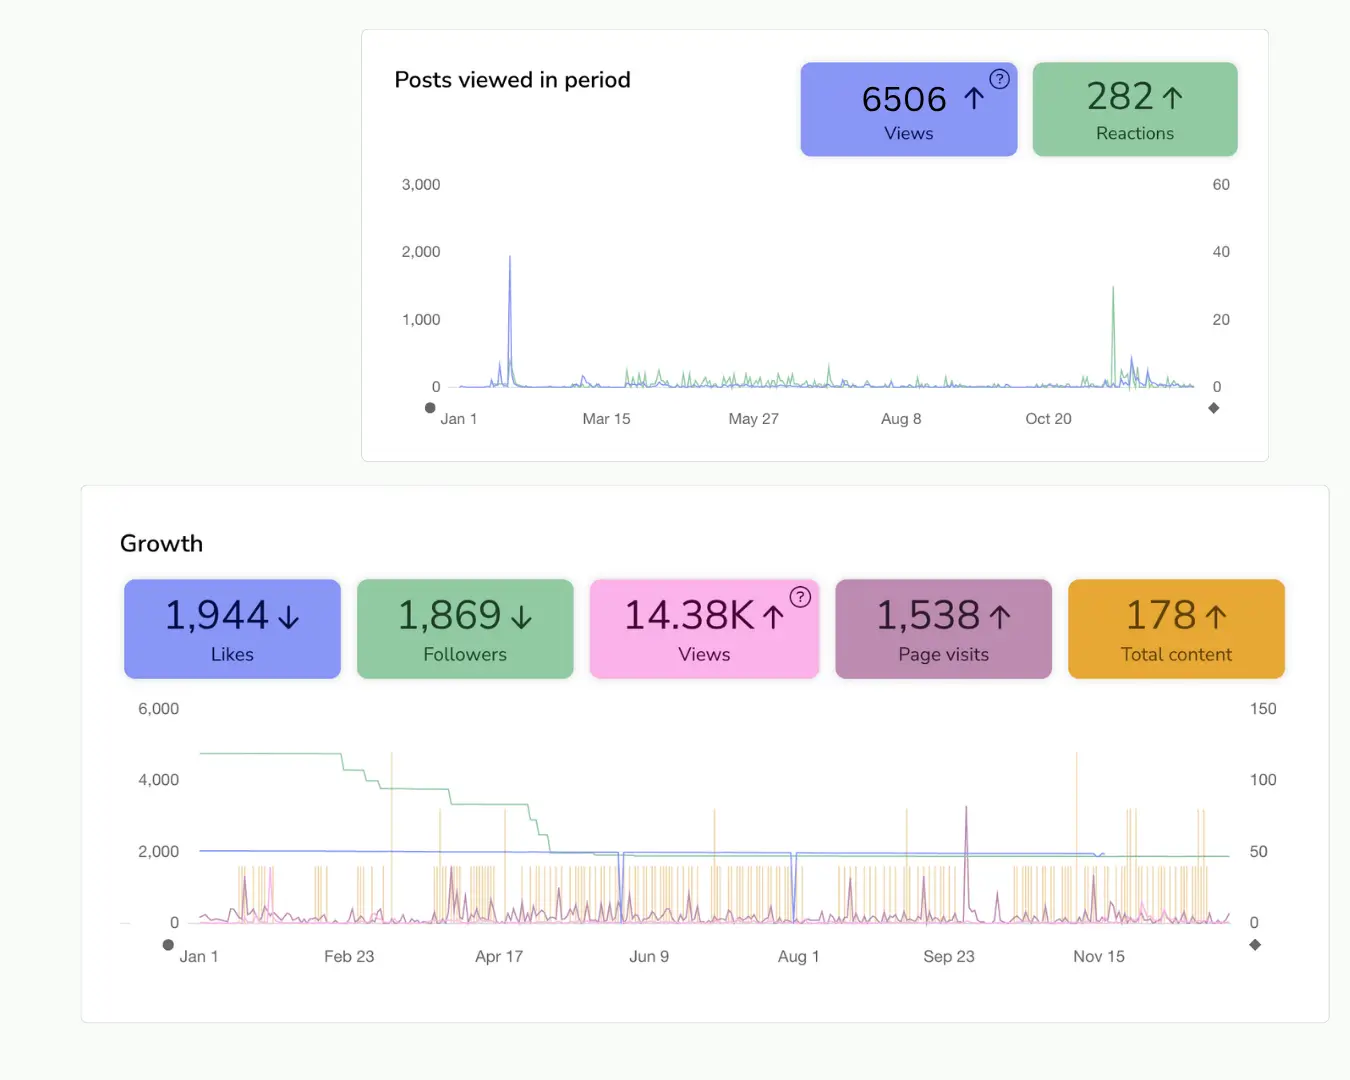Screen dimensions: 1350x1080
Task: Select the 178 Total content card
Action: pos(1176,629)
